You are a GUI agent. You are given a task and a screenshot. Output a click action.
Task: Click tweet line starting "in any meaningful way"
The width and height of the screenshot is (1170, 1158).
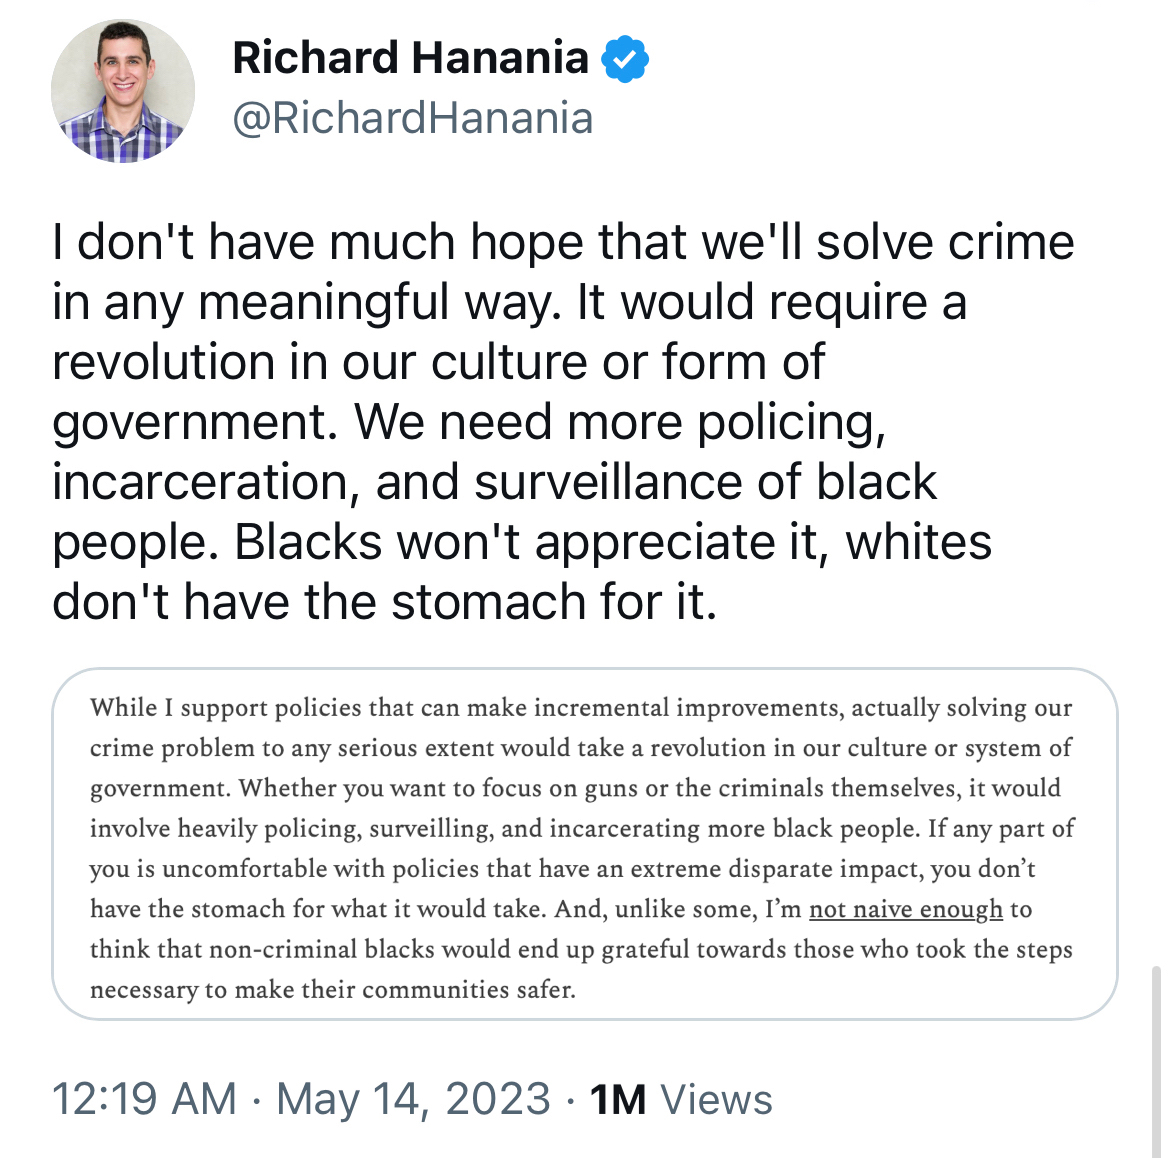pyautogui.click(x=509, y=302)
